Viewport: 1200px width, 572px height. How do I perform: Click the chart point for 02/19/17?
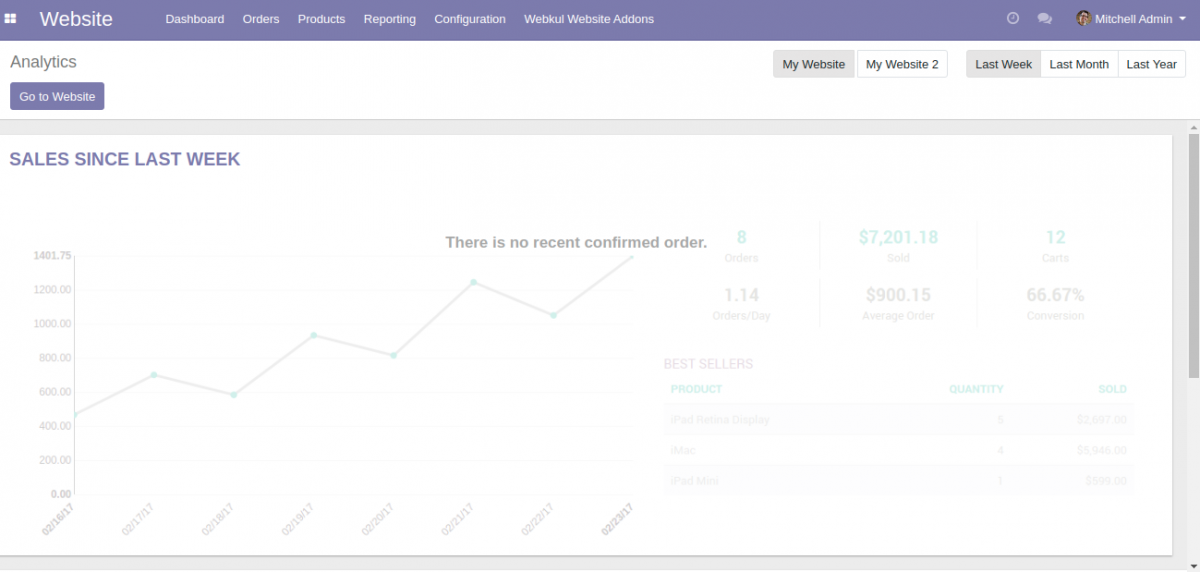coord(314,335)
